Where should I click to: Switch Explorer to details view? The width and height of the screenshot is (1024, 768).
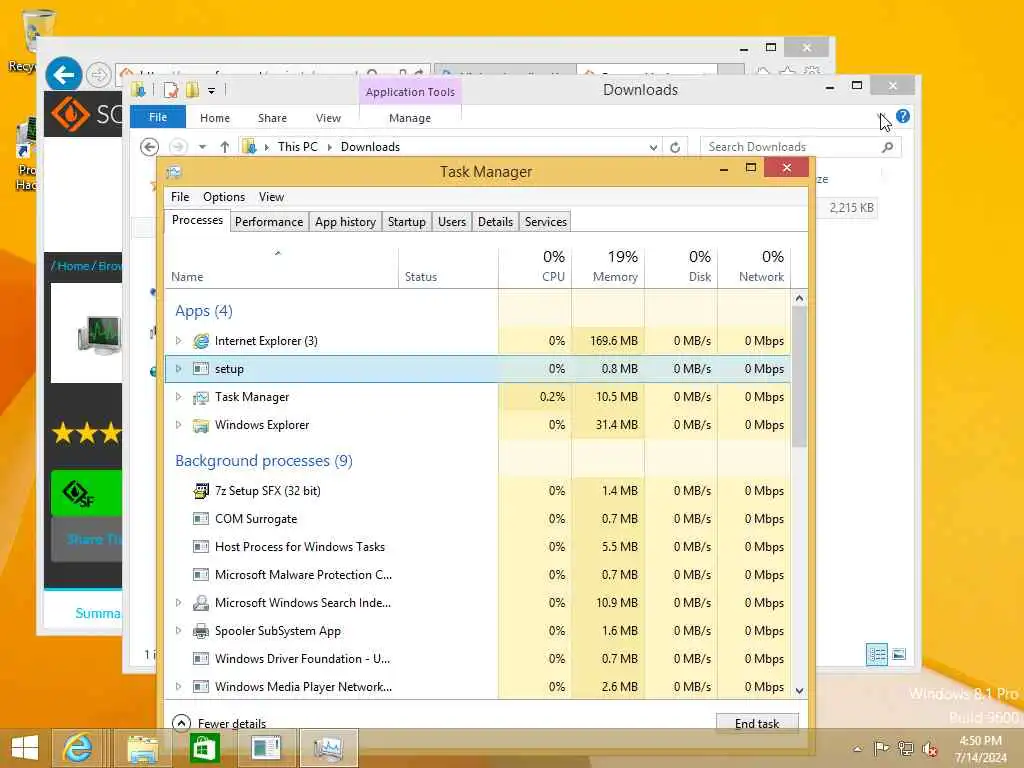876,654
